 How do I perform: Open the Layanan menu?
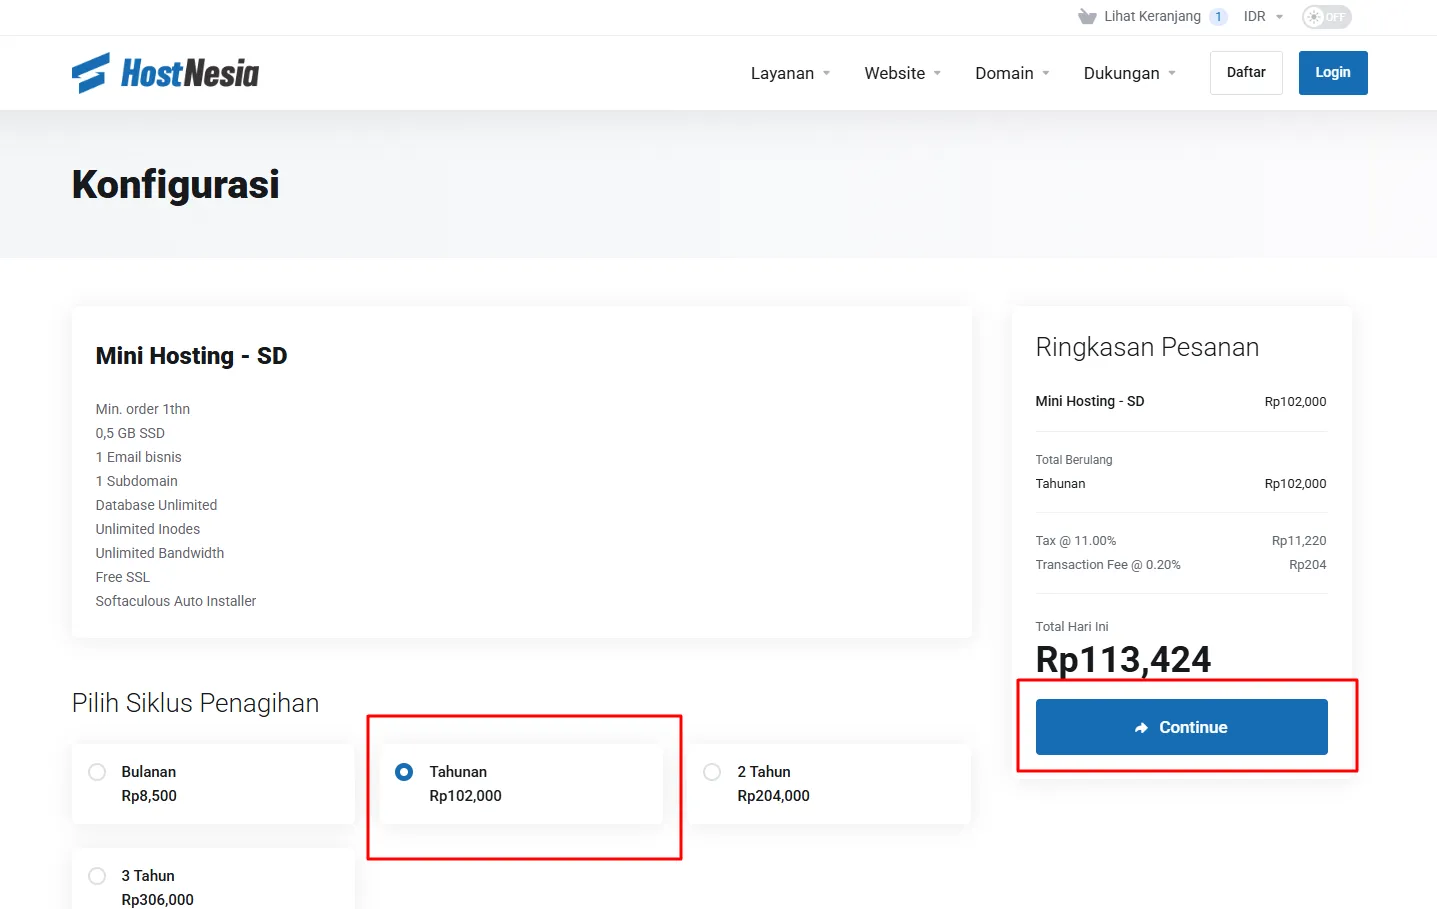790,73
